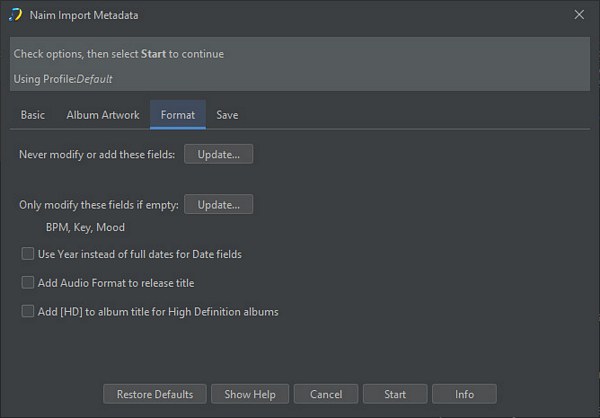Click the Info button

(x=464, y=394)
